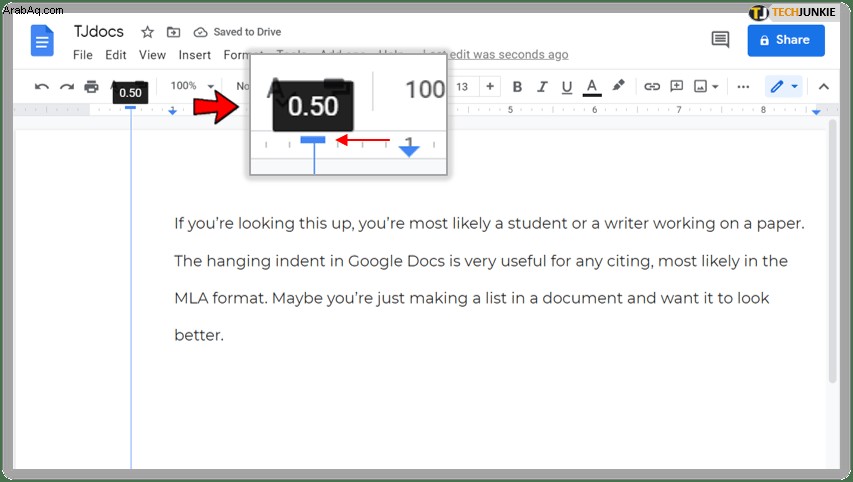Open the last edit history link
Screen dimensions: 853x482
(509, 54)
